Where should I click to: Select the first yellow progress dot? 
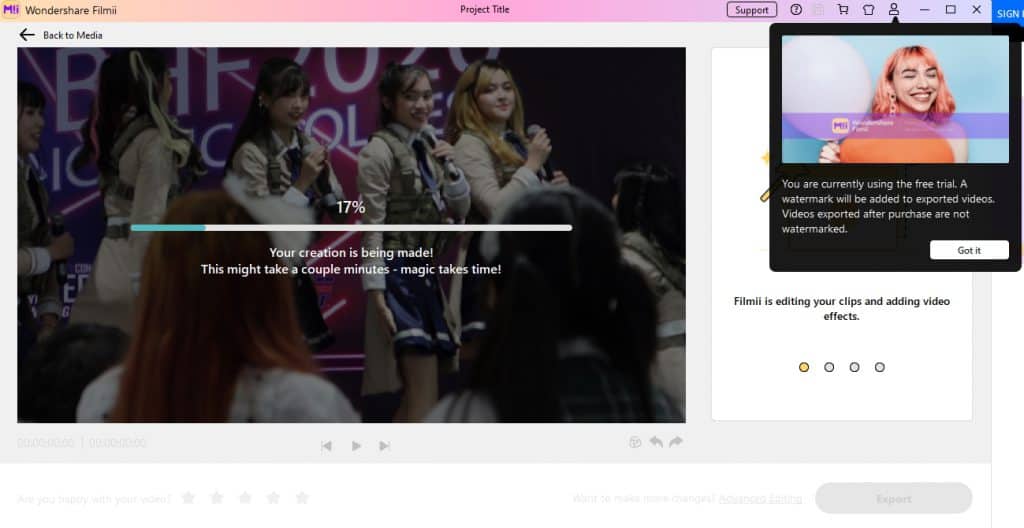(x=804, y=367)
